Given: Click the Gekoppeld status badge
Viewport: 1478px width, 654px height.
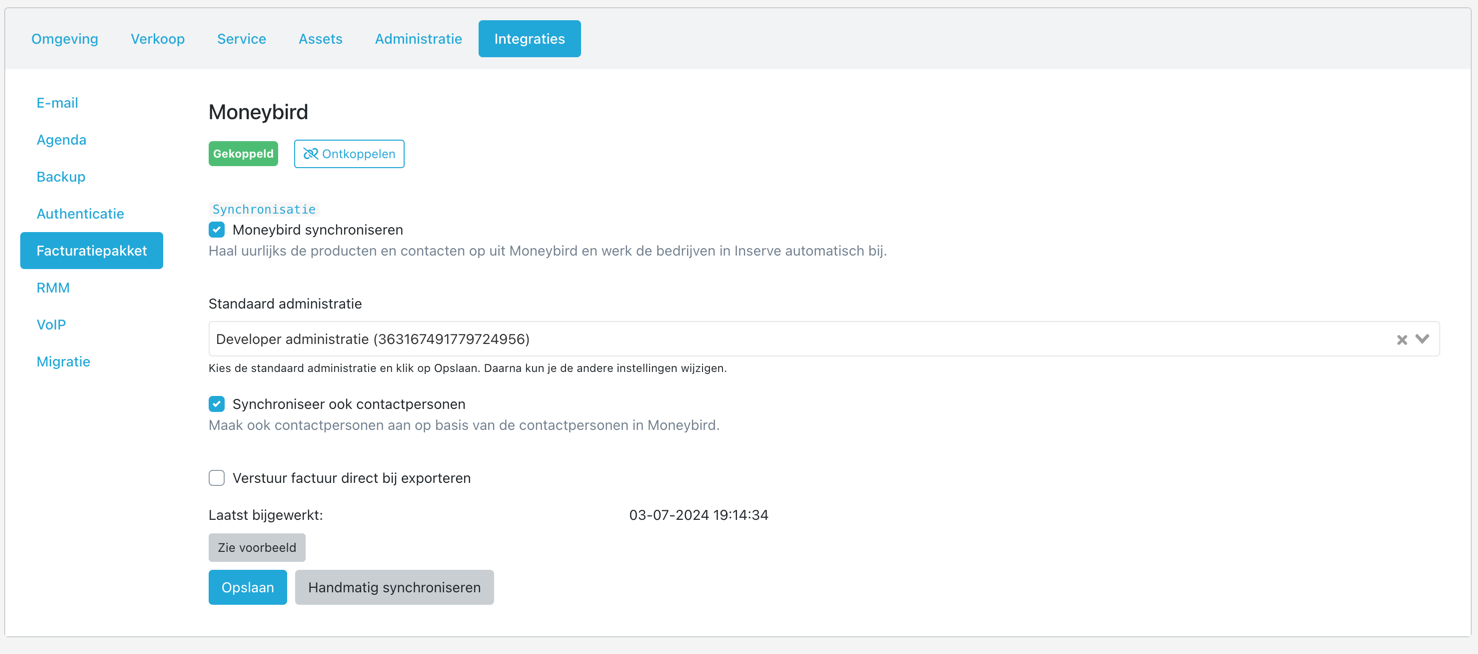Looking at the screenshot, I should click(243, 154).
